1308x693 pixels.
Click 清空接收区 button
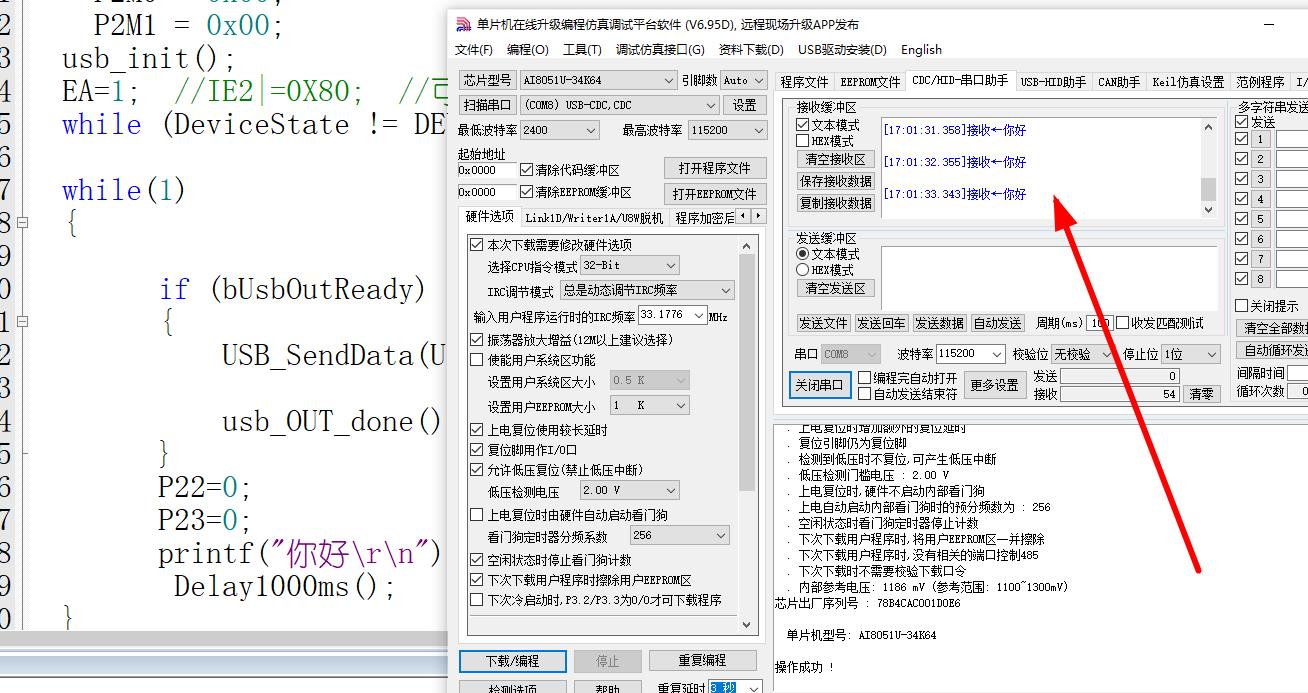tap(836, 159)
